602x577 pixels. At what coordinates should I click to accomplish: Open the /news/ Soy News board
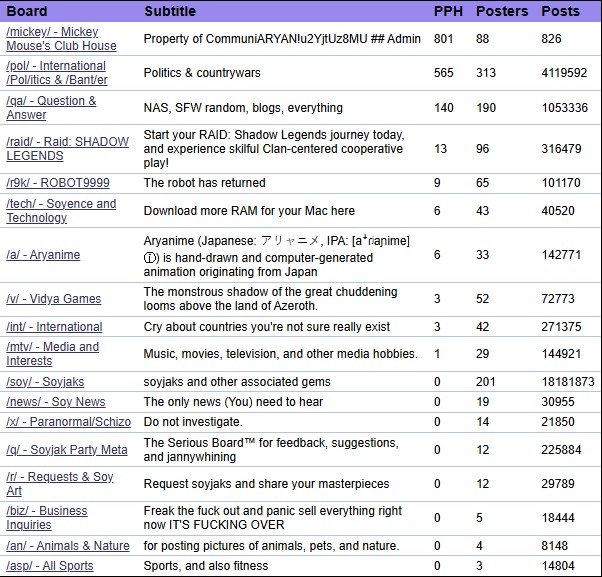point(56,402)
